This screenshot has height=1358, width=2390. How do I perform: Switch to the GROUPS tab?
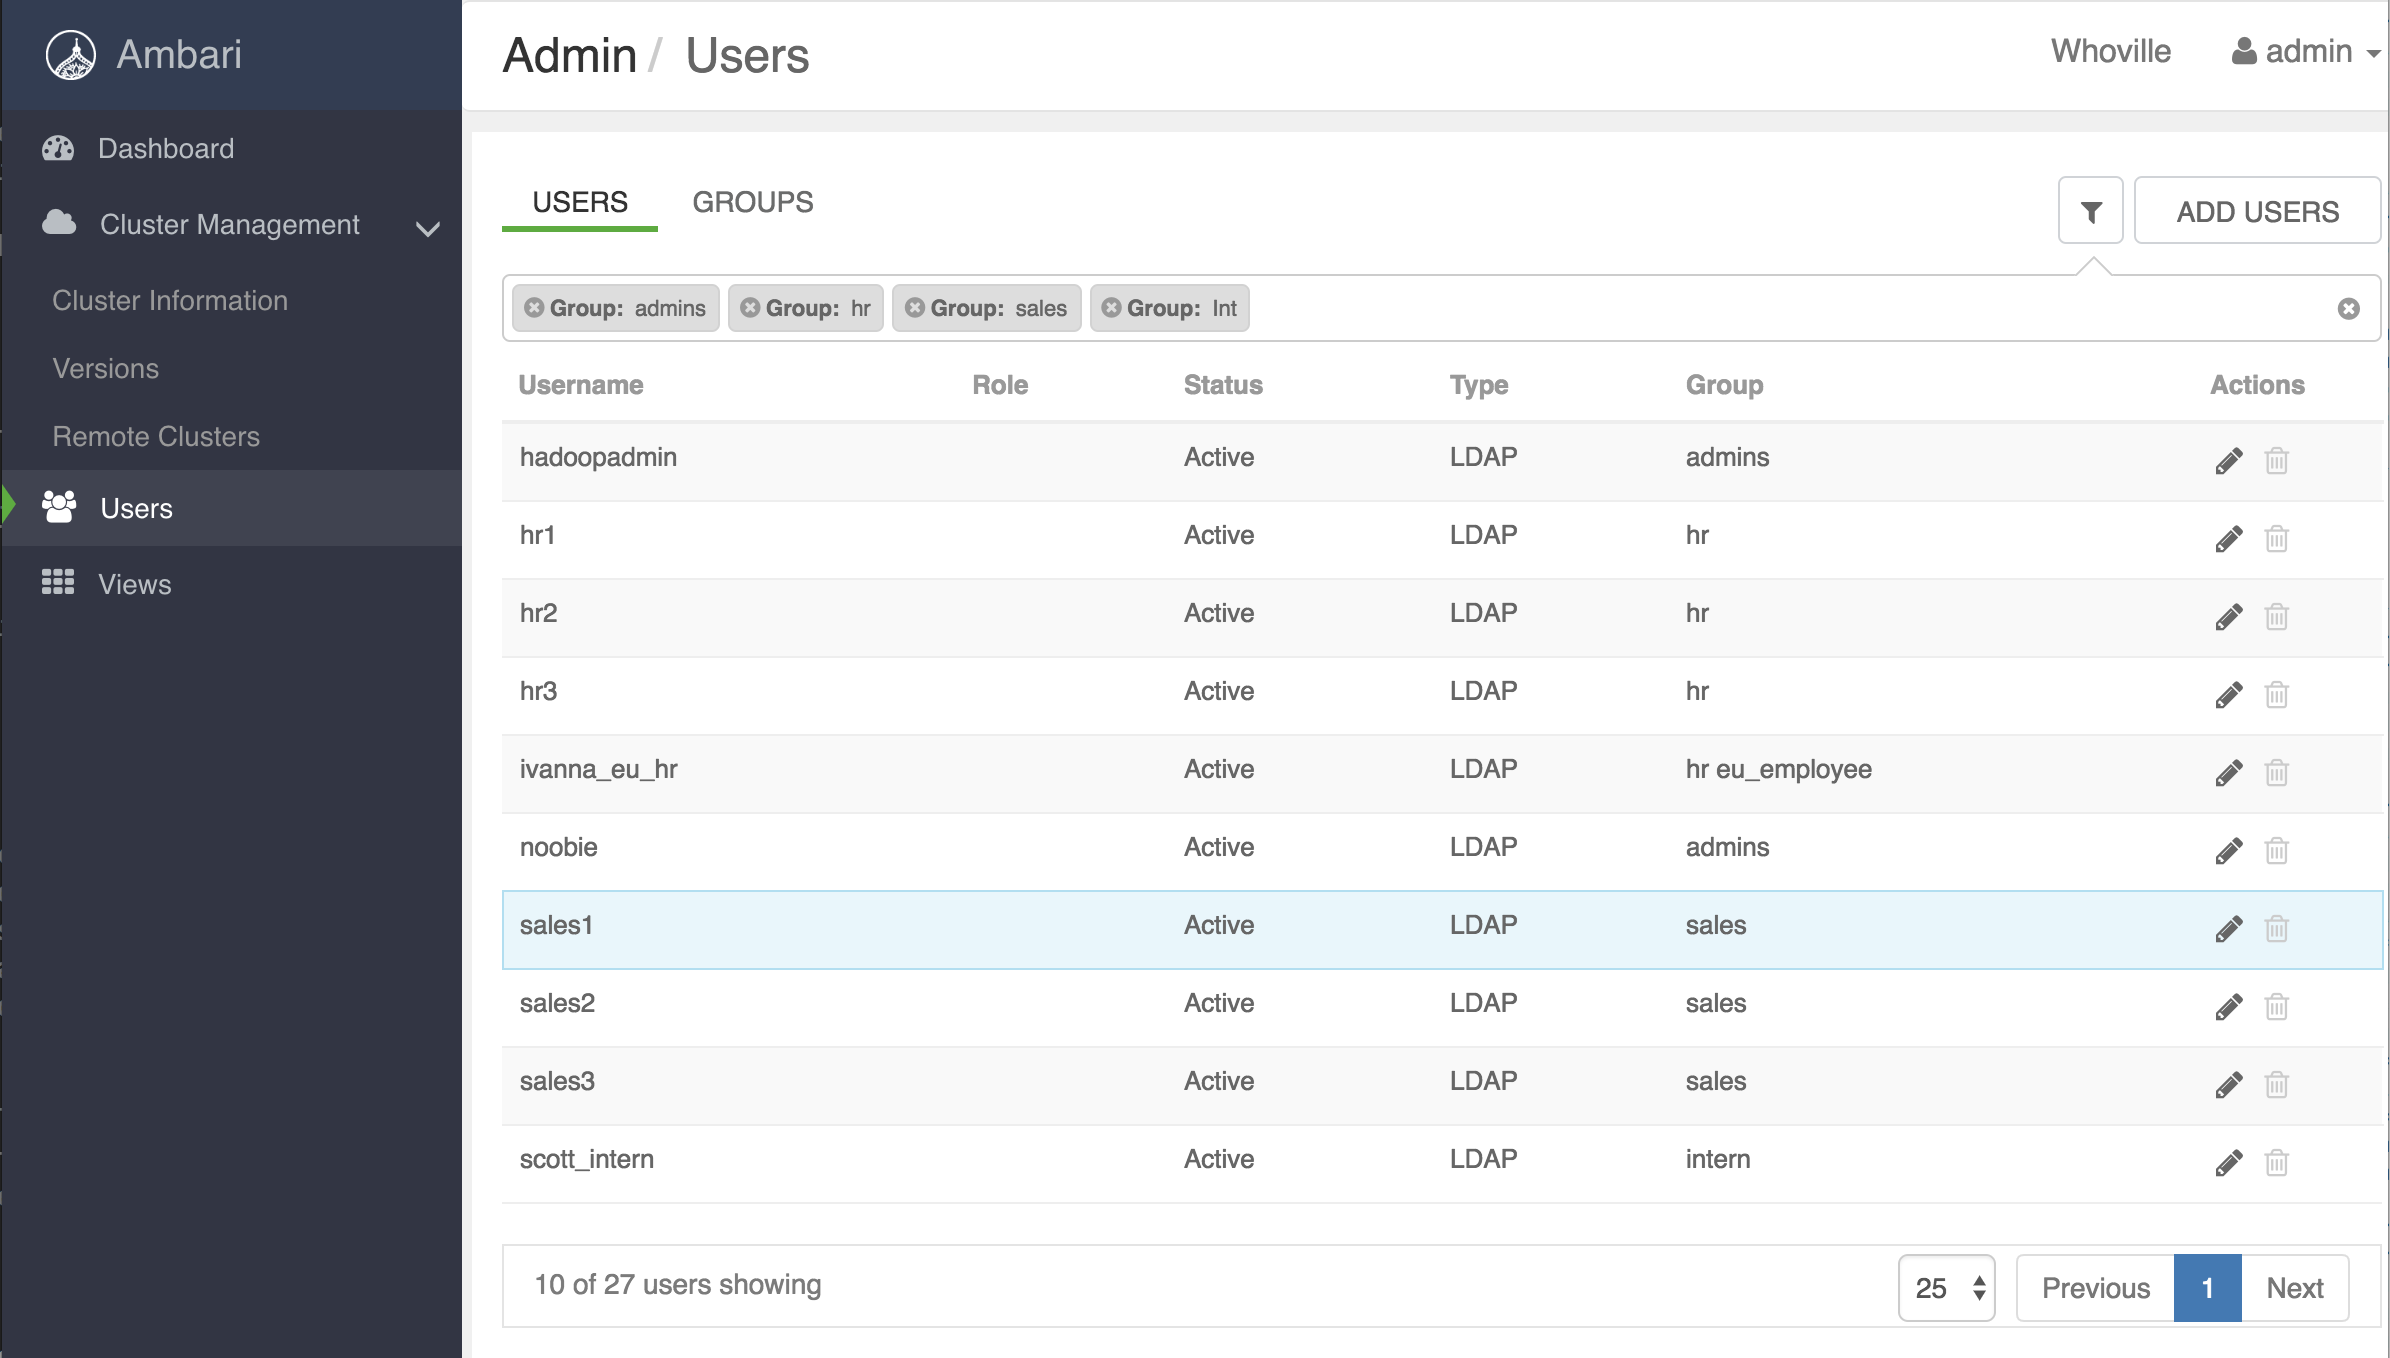coord(752,202)
